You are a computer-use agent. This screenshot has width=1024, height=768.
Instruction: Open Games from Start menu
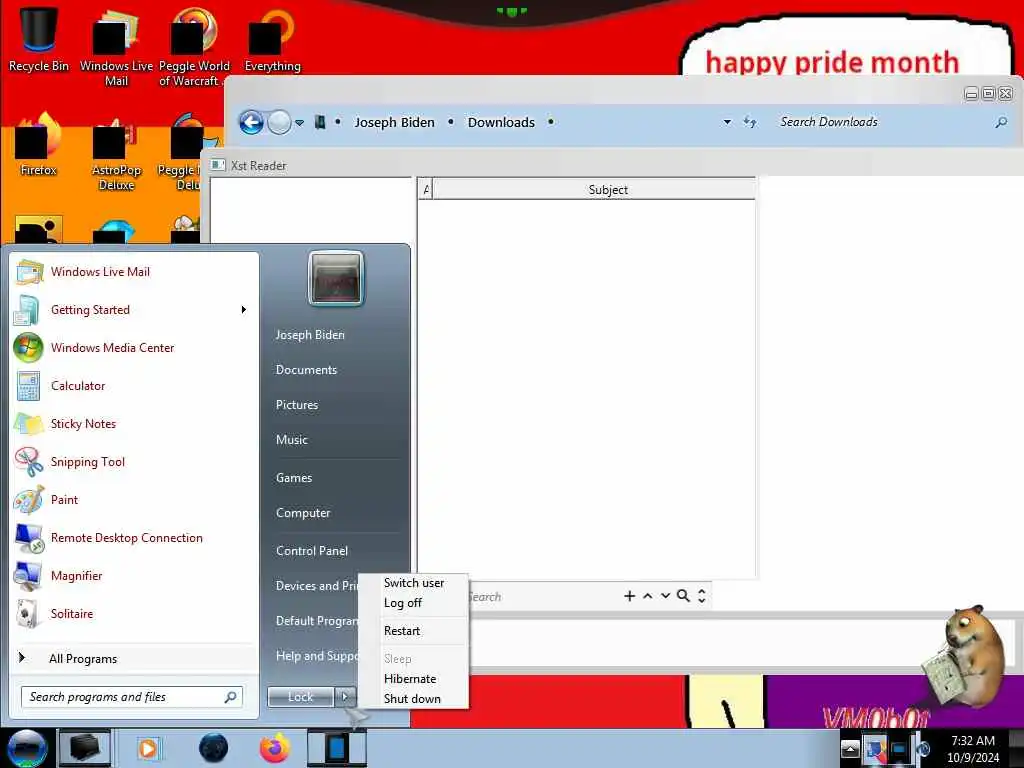point(294,477)
